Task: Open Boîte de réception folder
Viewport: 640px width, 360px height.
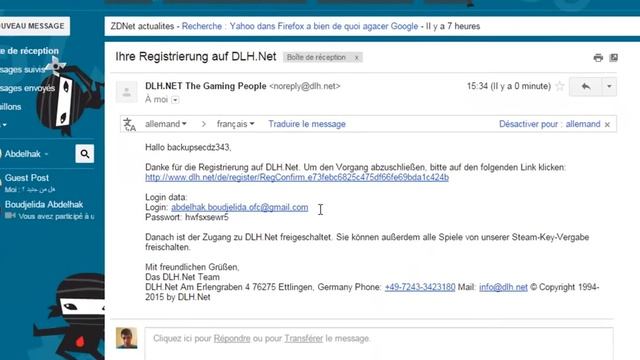Action: [29, 51]
